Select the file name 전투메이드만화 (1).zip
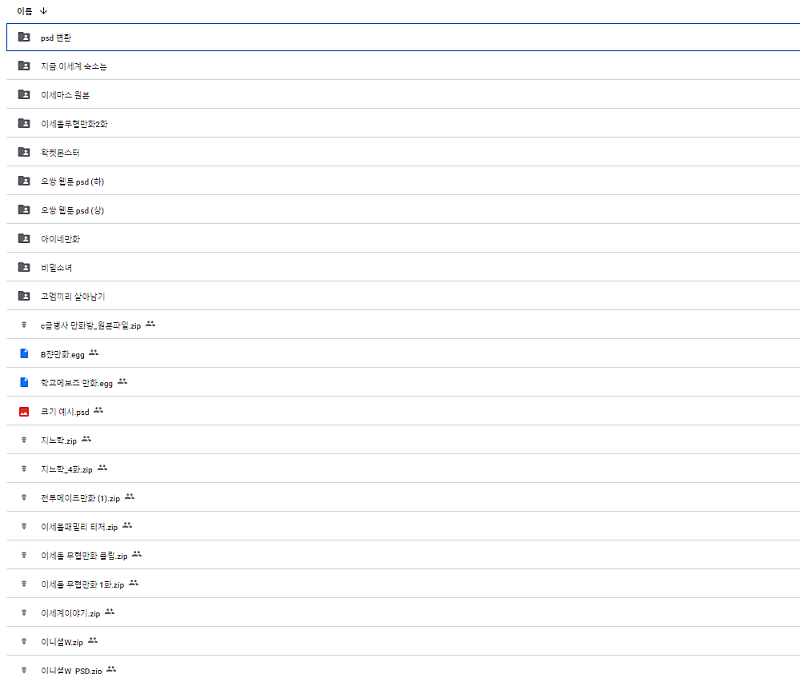 tap(81, 498)
